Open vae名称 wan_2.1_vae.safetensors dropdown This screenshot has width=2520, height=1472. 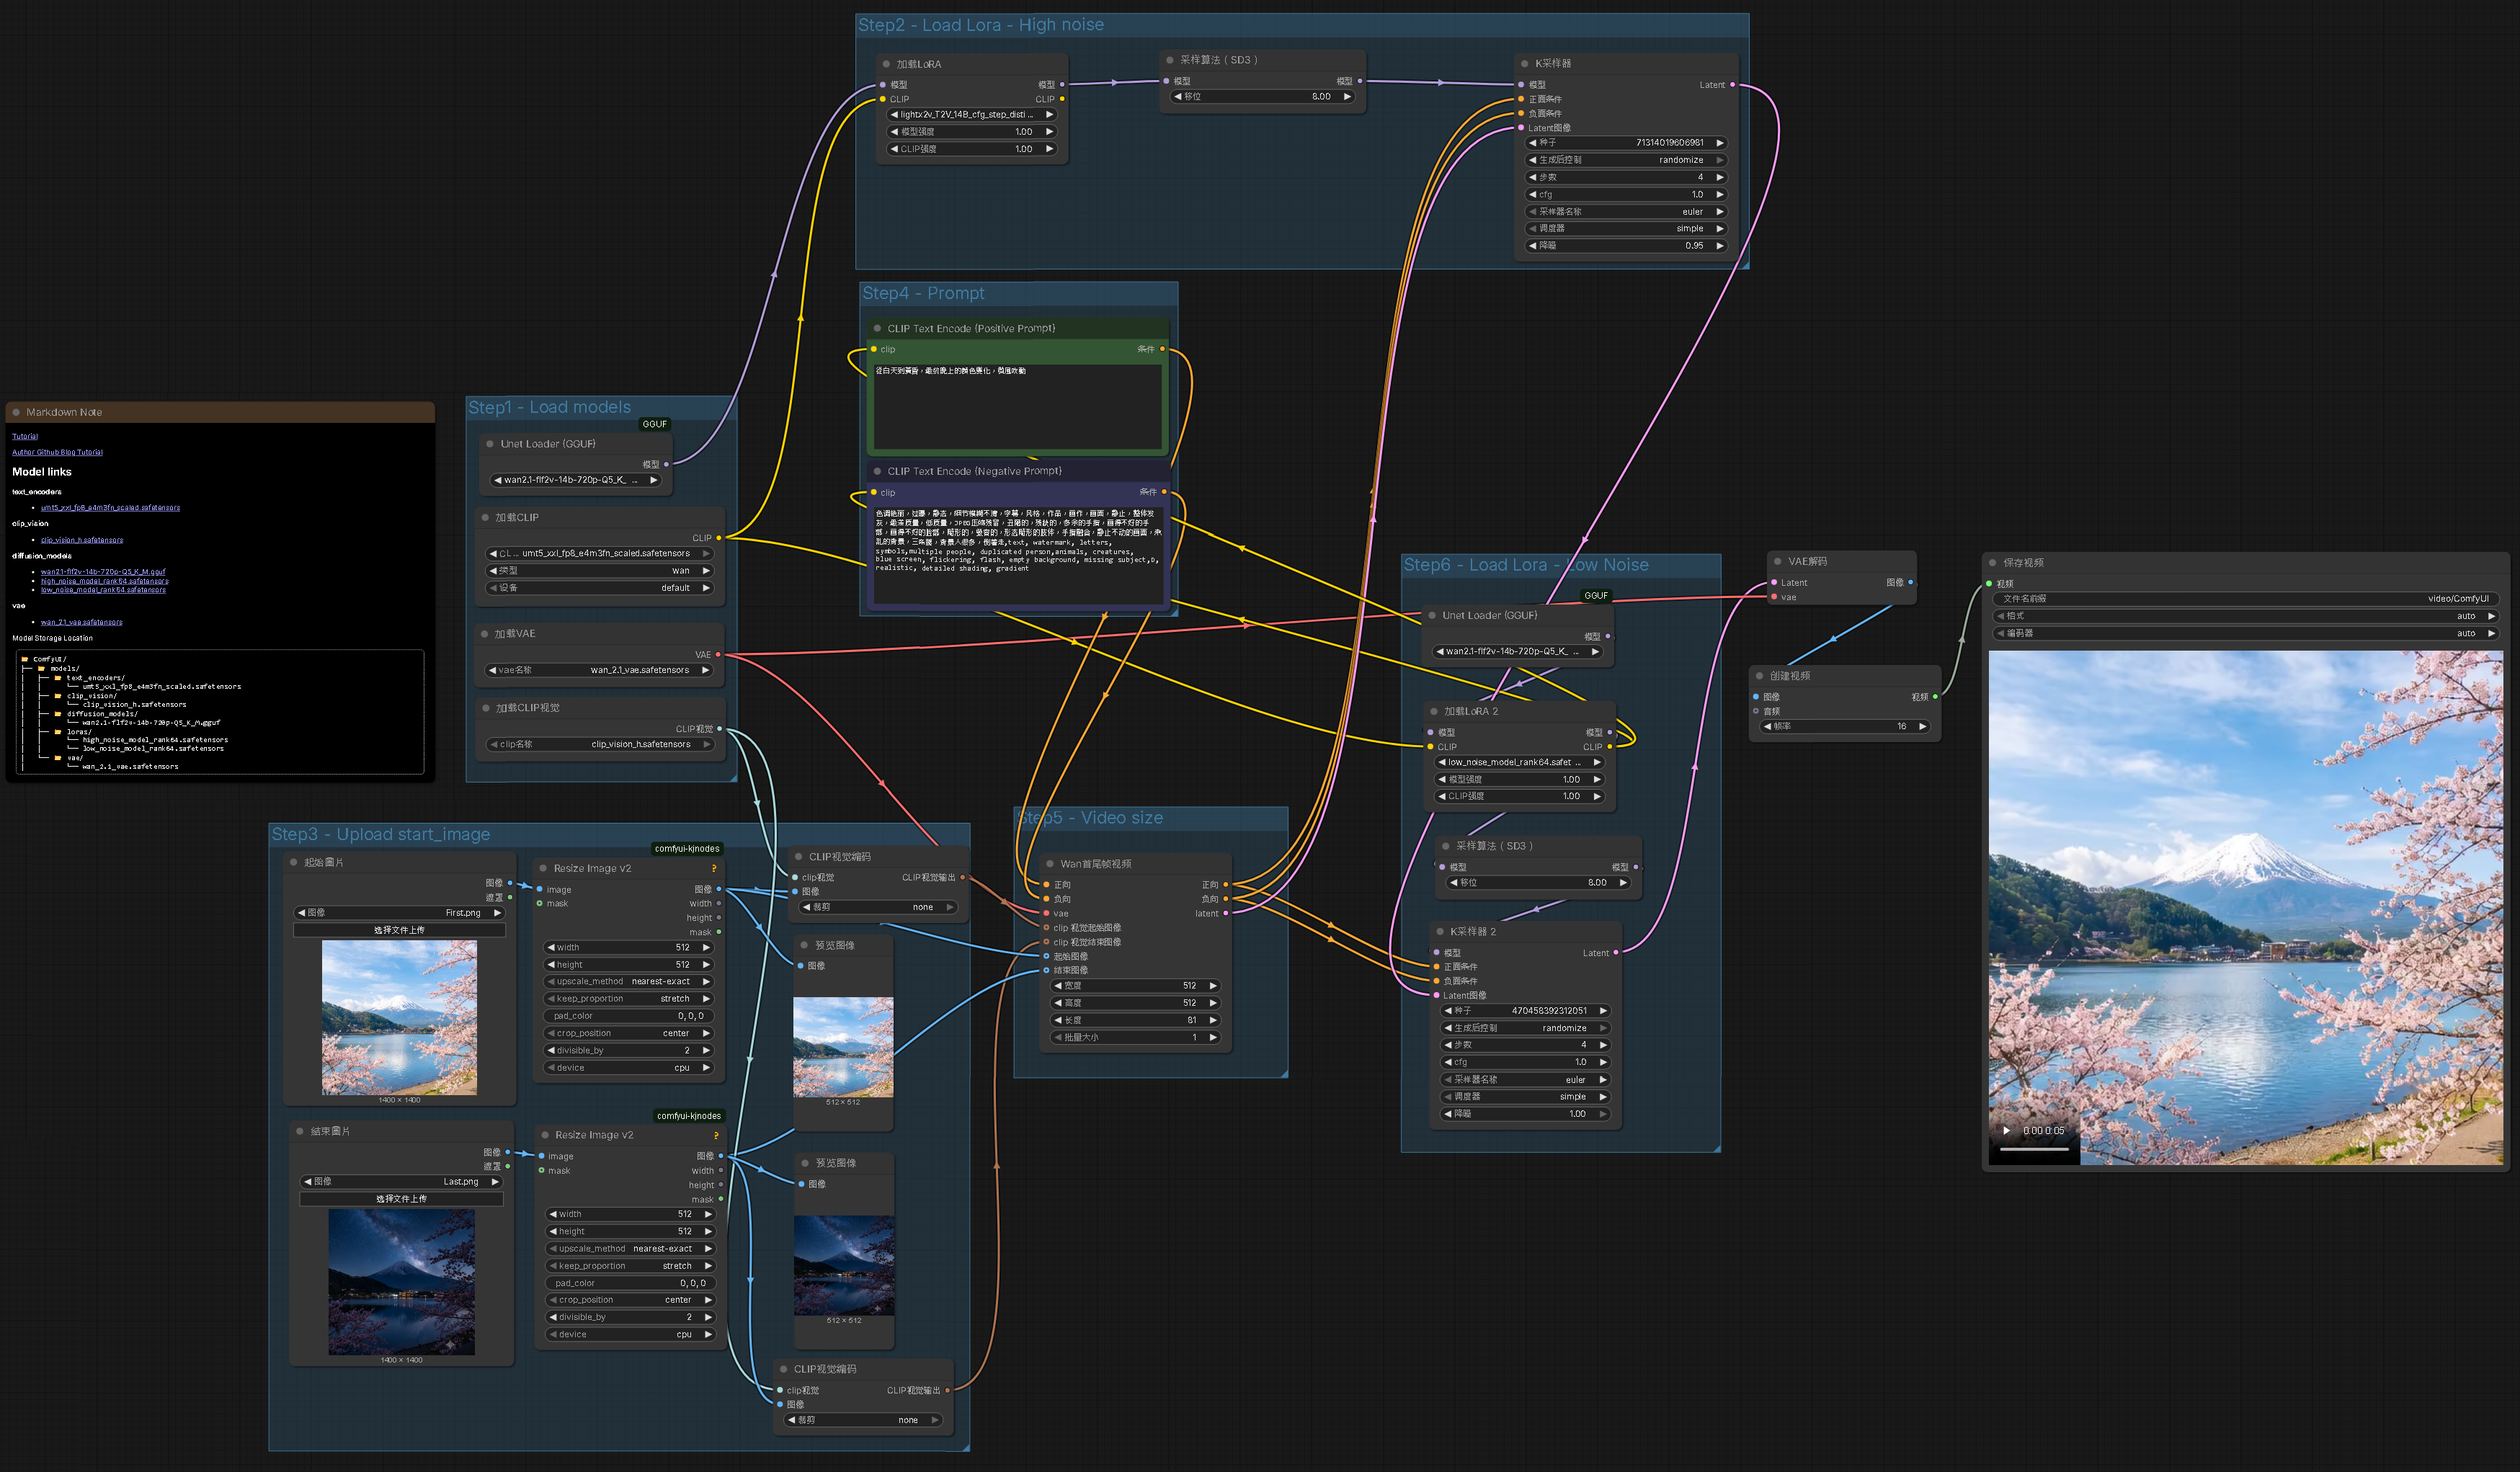pyautogui.click(x=599, y=670)
